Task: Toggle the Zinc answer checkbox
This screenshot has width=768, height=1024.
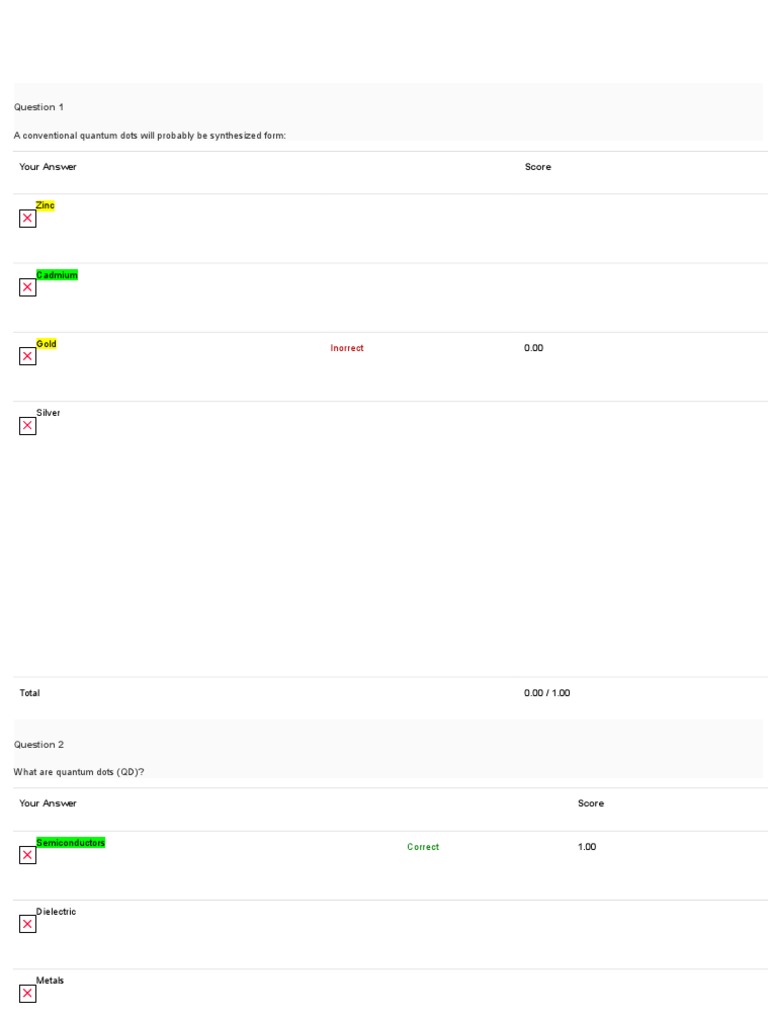Action: (x=27, y=219)
